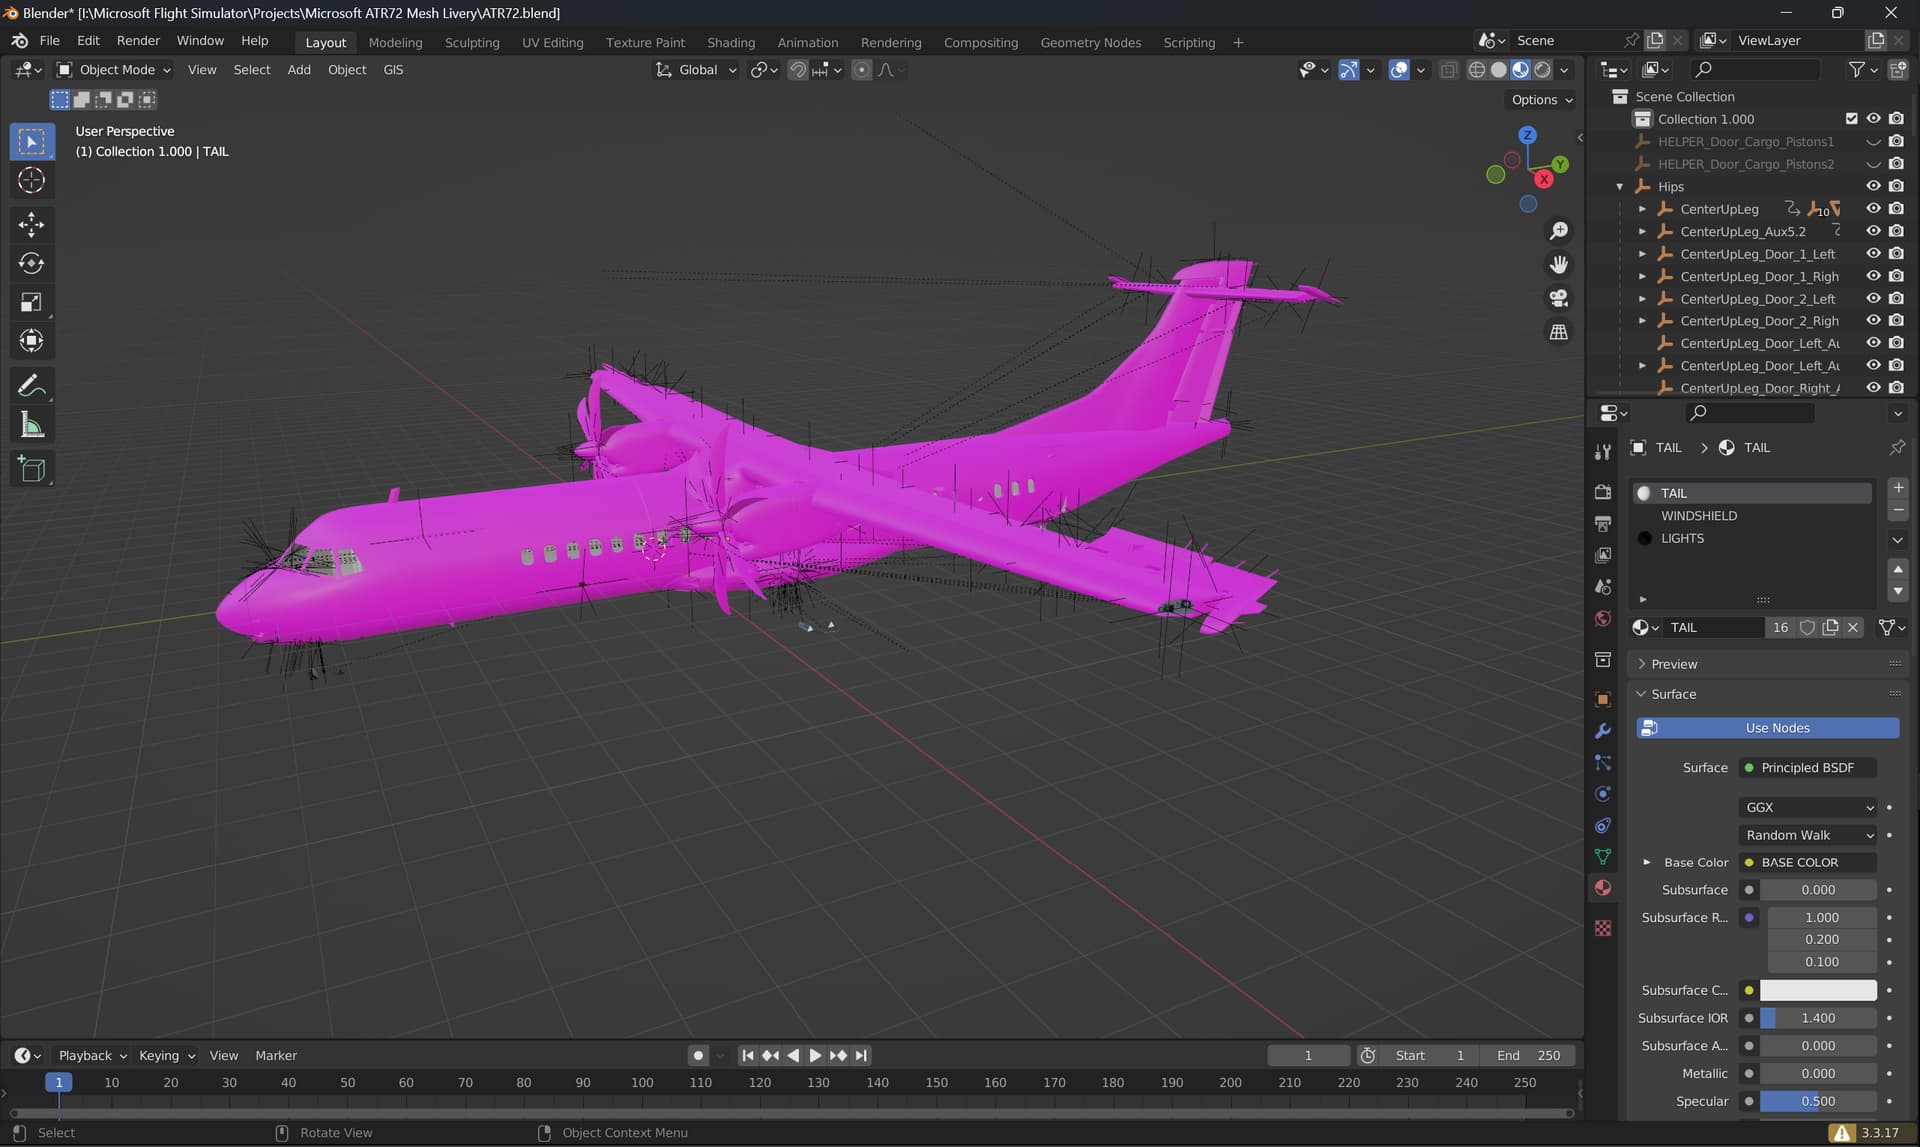Open the World properties tab
Image resolution: width=1920 pixels, height=1147 pixels.
(x=1603, y=618)
